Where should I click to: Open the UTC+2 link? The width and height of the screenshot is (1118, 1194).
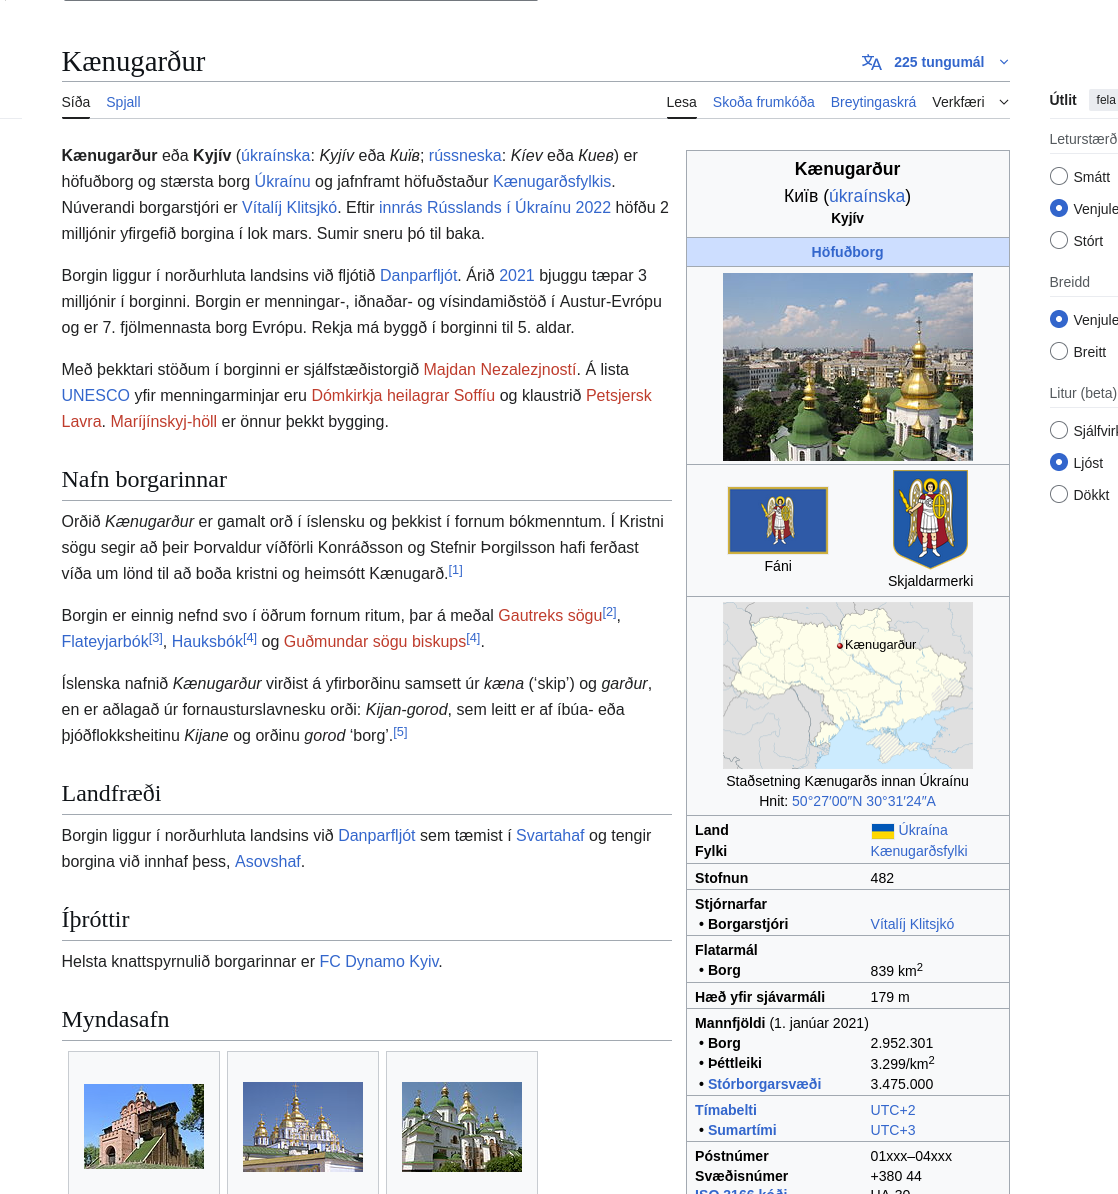pyautogui.click(x=893, y=1110)
